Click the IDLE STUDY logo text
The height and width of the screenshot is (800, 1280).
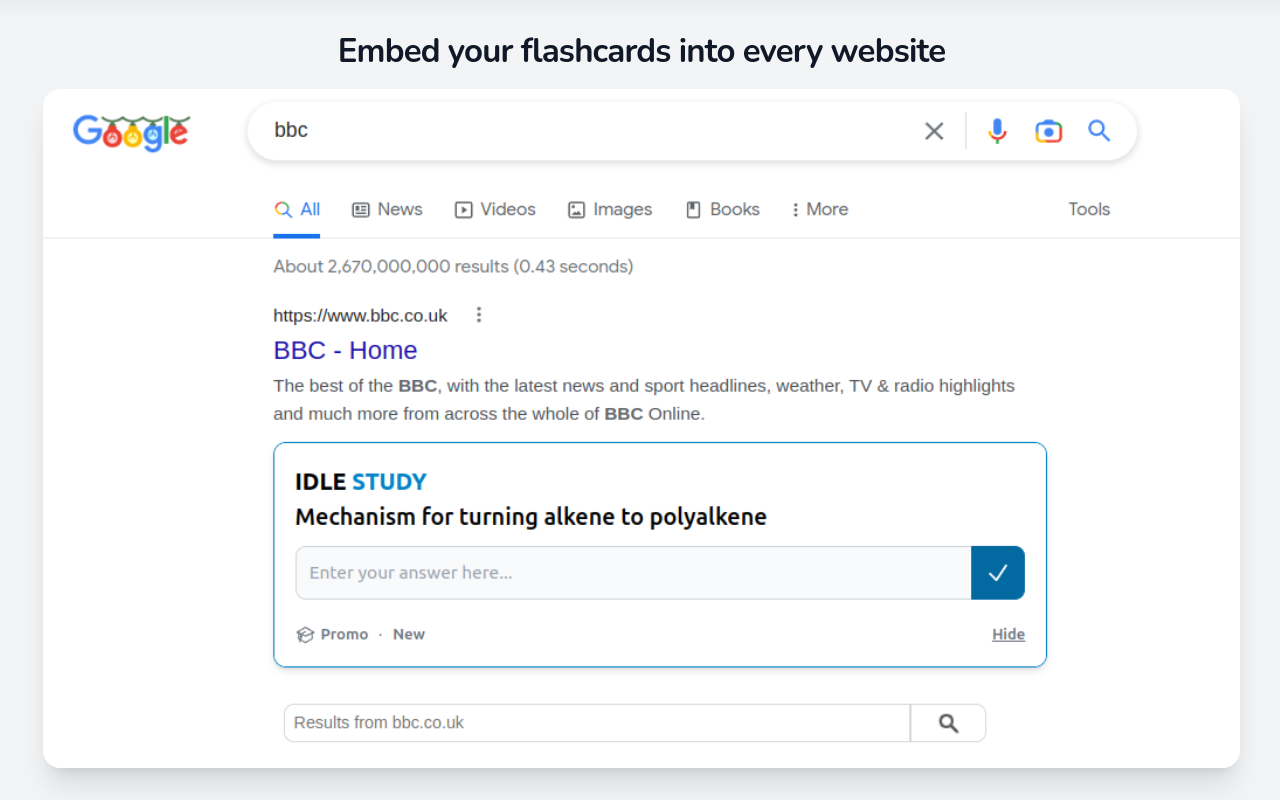[x=361, y=482]
